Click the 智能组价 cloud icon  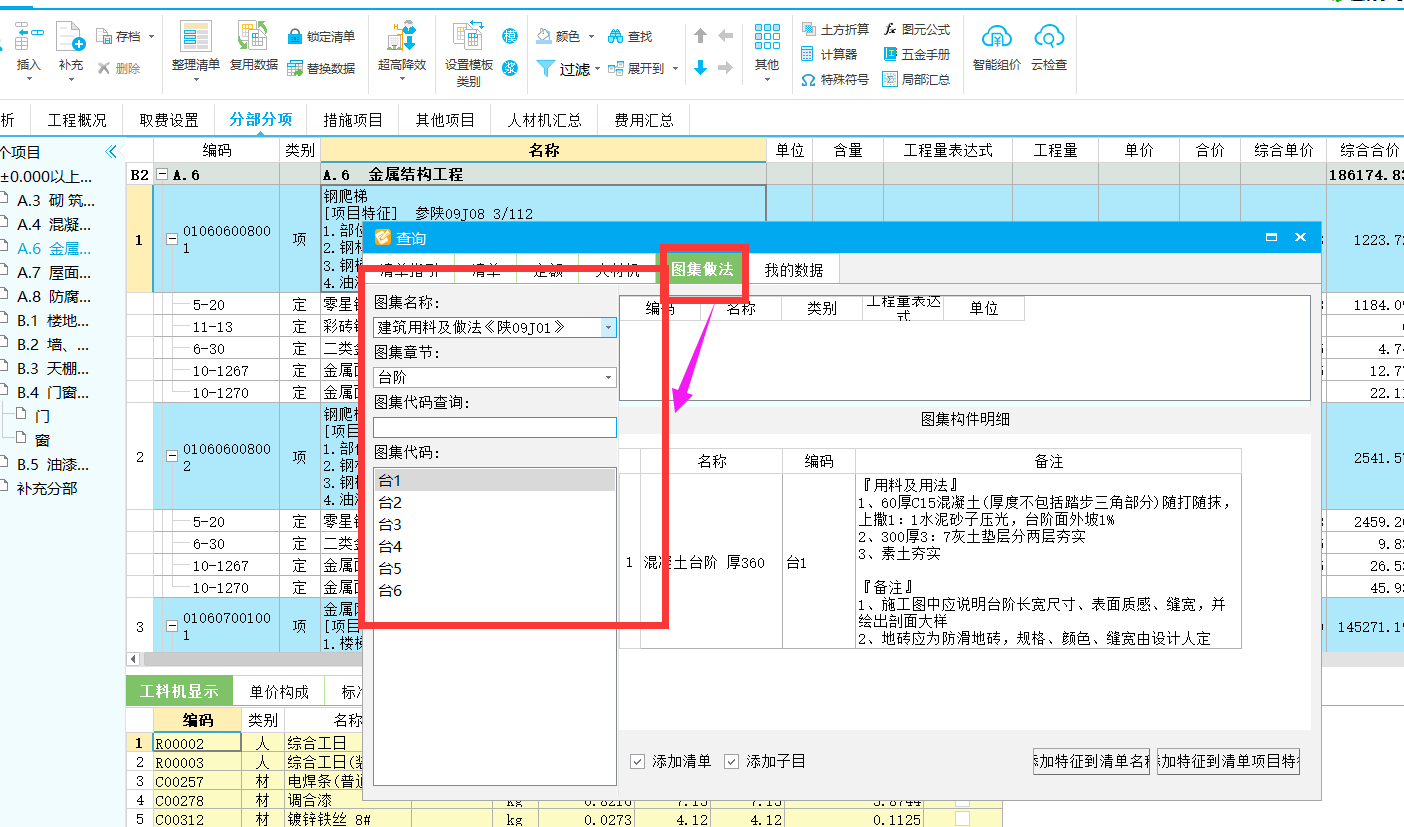[x=997, y=38]
